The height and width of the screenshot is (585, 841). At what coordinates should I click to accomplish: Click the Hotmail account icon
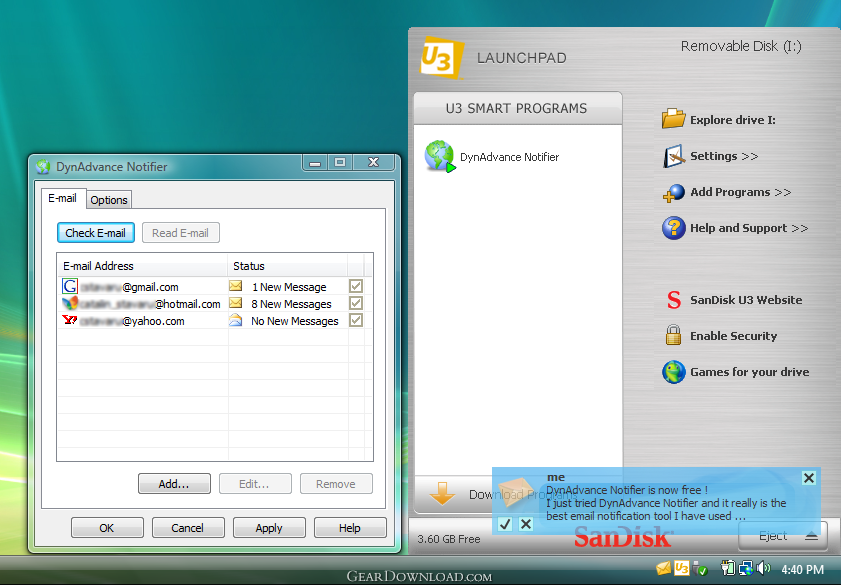pos(70,303)
